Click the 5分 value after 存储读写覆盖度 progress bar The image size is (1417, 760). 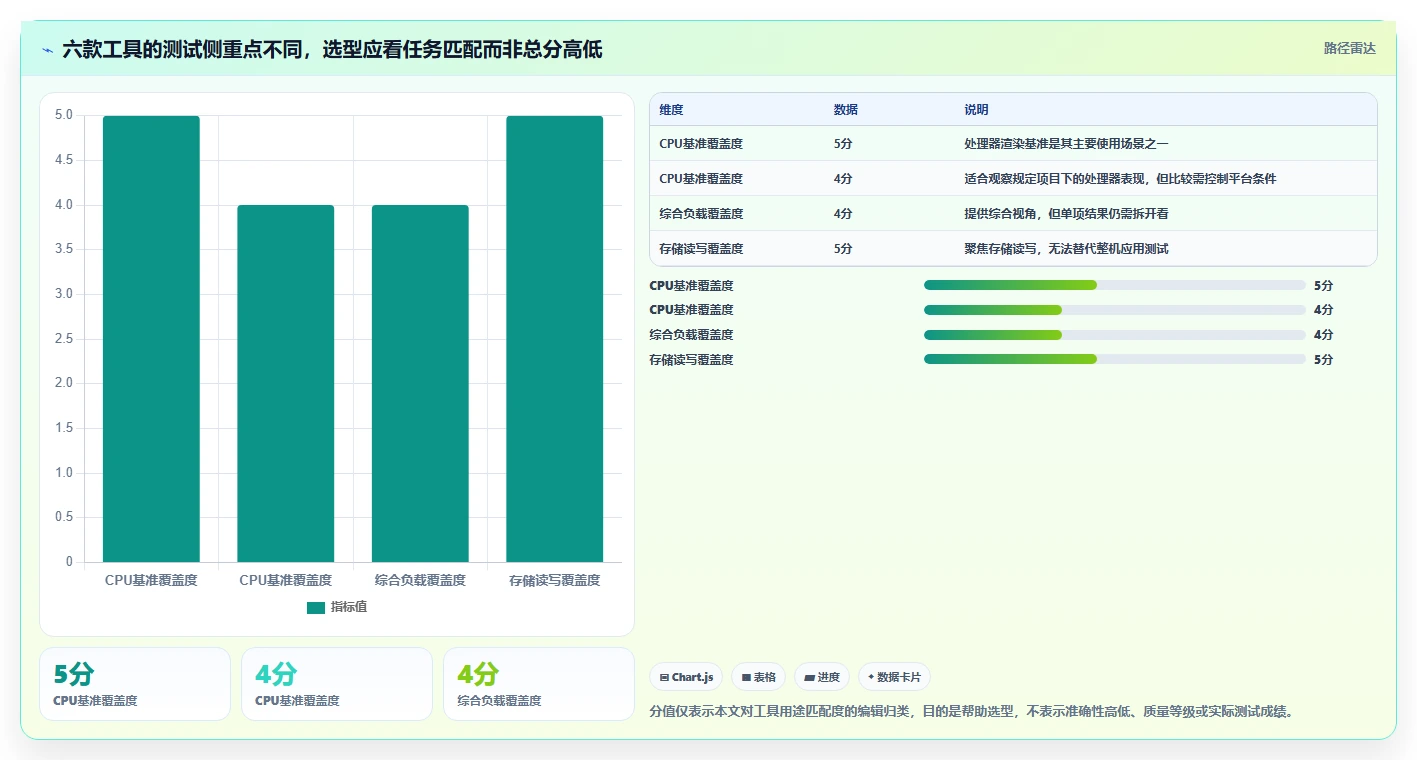(x=1323, y=359)
